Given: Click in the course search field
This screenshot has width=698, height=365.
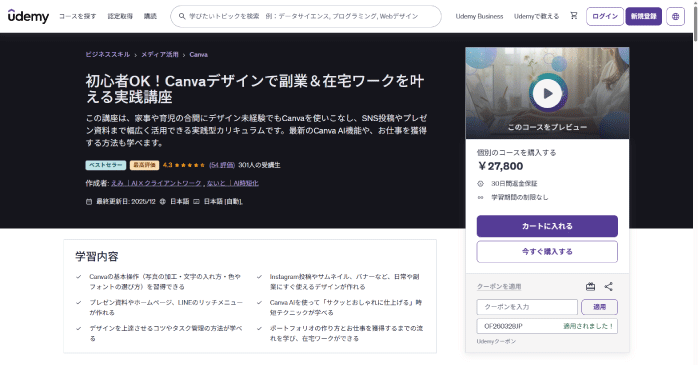Looking at the screenshot, I should [x=306, y=16].
